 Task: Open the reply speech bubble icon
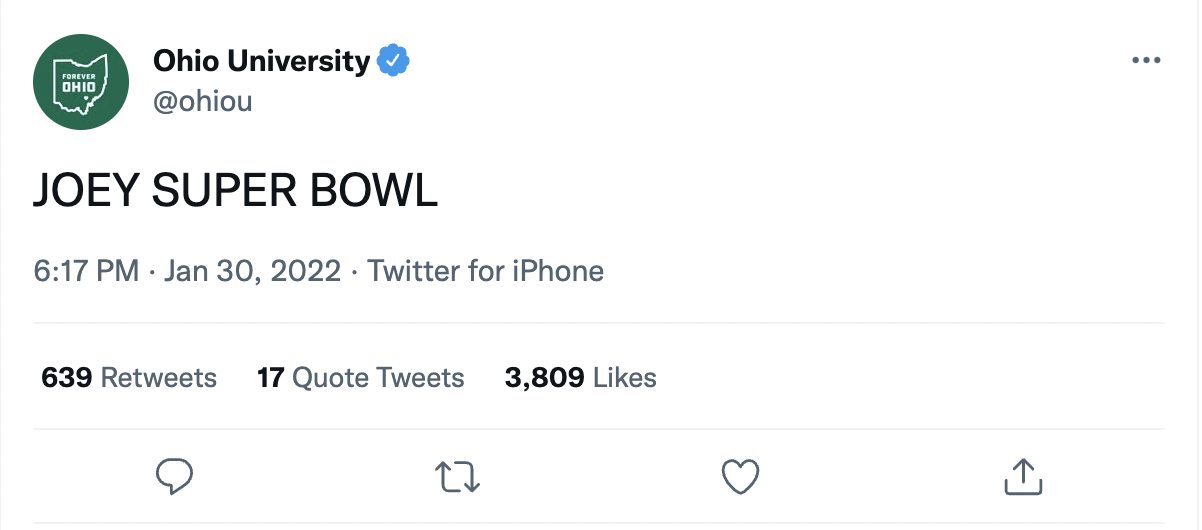(175, 477)
